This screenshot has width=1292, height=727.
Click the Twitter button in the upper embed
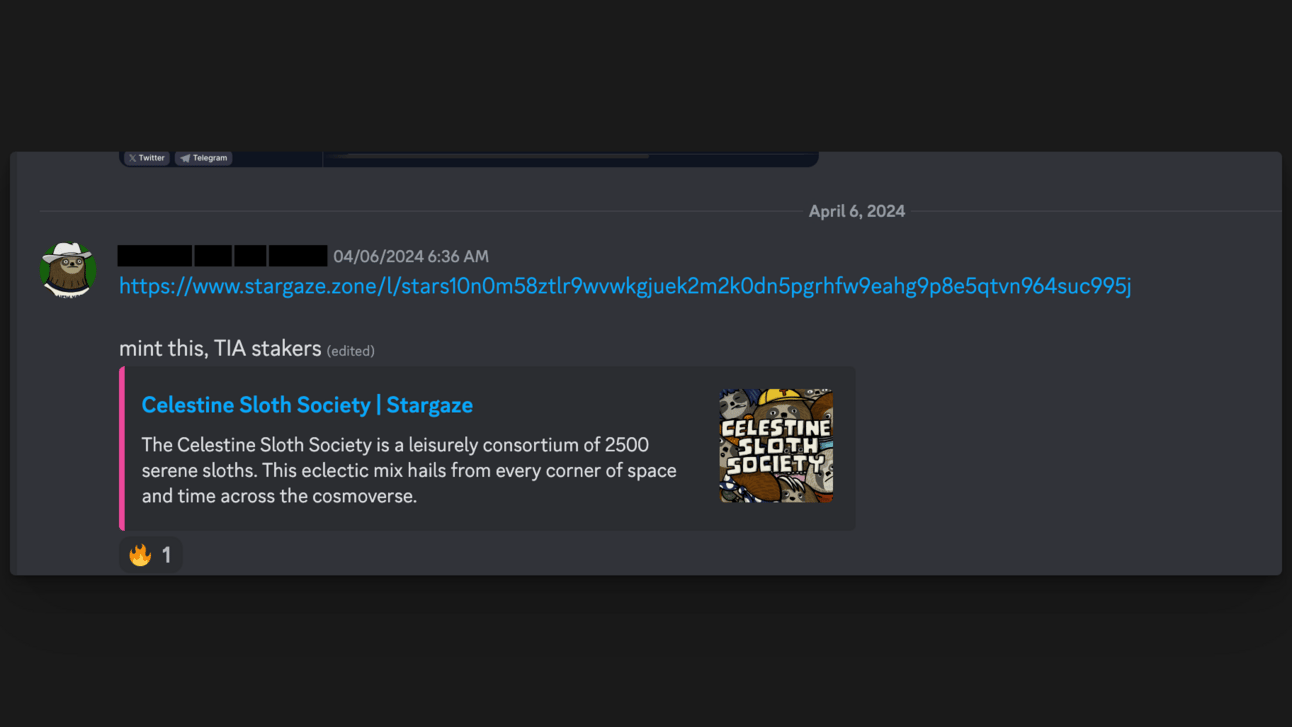coord(147,158)
